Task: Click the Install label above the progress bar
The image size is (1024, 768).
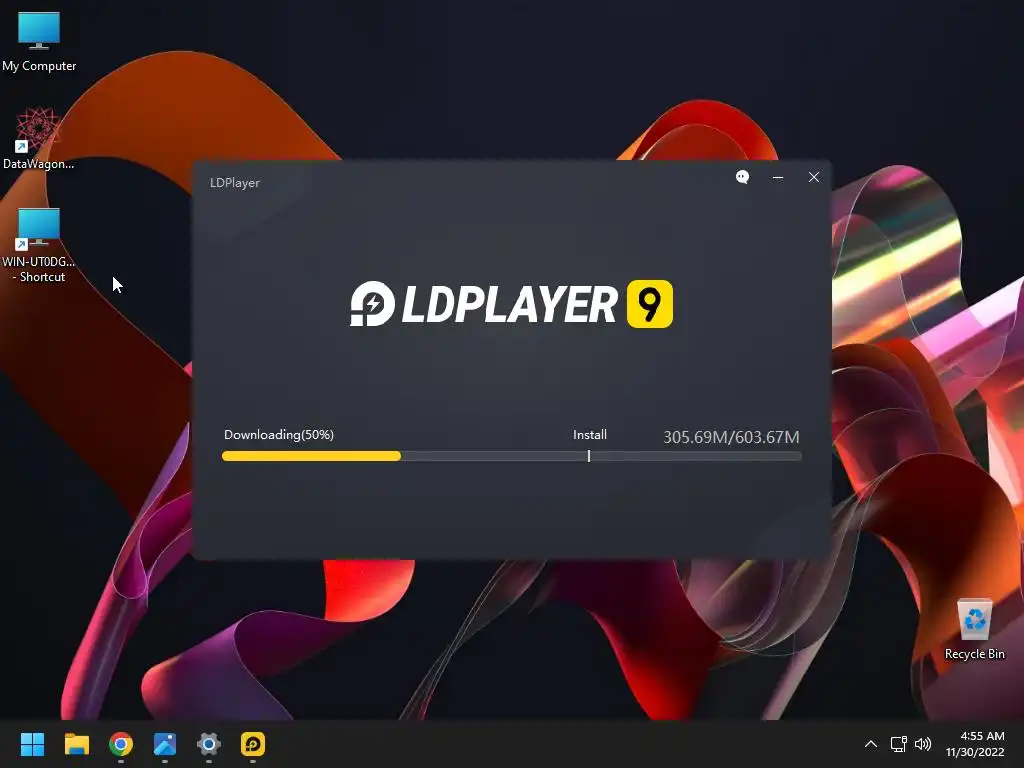Action: [590, 435]
